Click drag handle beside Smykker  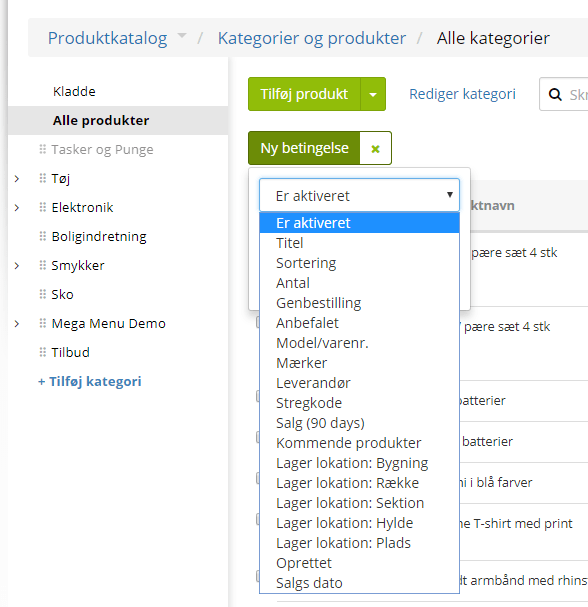point(43,265)
